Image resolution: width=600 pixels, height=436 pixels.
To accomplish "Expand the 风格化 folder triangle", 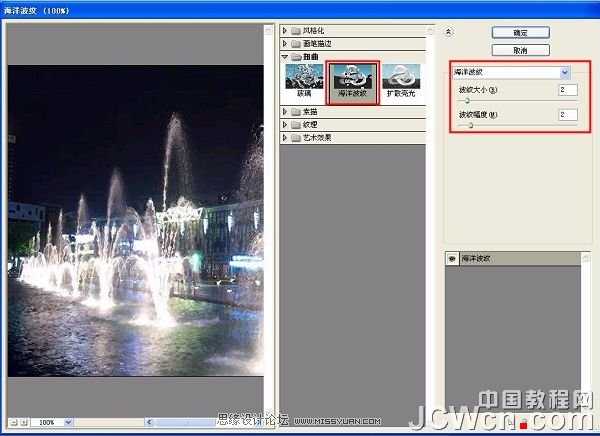I will pyautogui.click(x=285, y=30).
